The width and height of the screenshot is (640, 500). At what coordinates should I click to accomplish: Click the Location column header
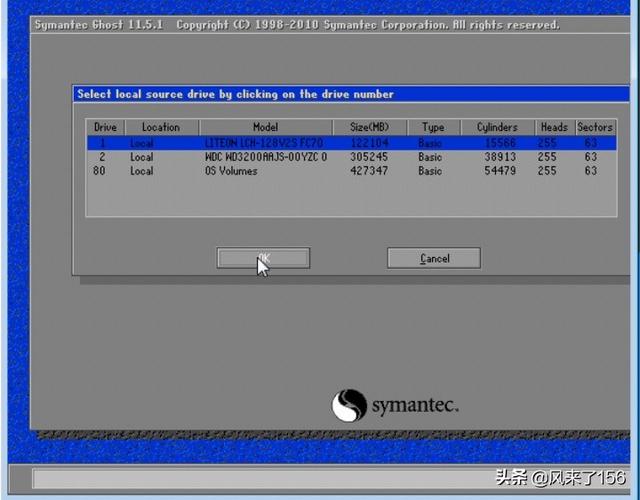(161, 127)
